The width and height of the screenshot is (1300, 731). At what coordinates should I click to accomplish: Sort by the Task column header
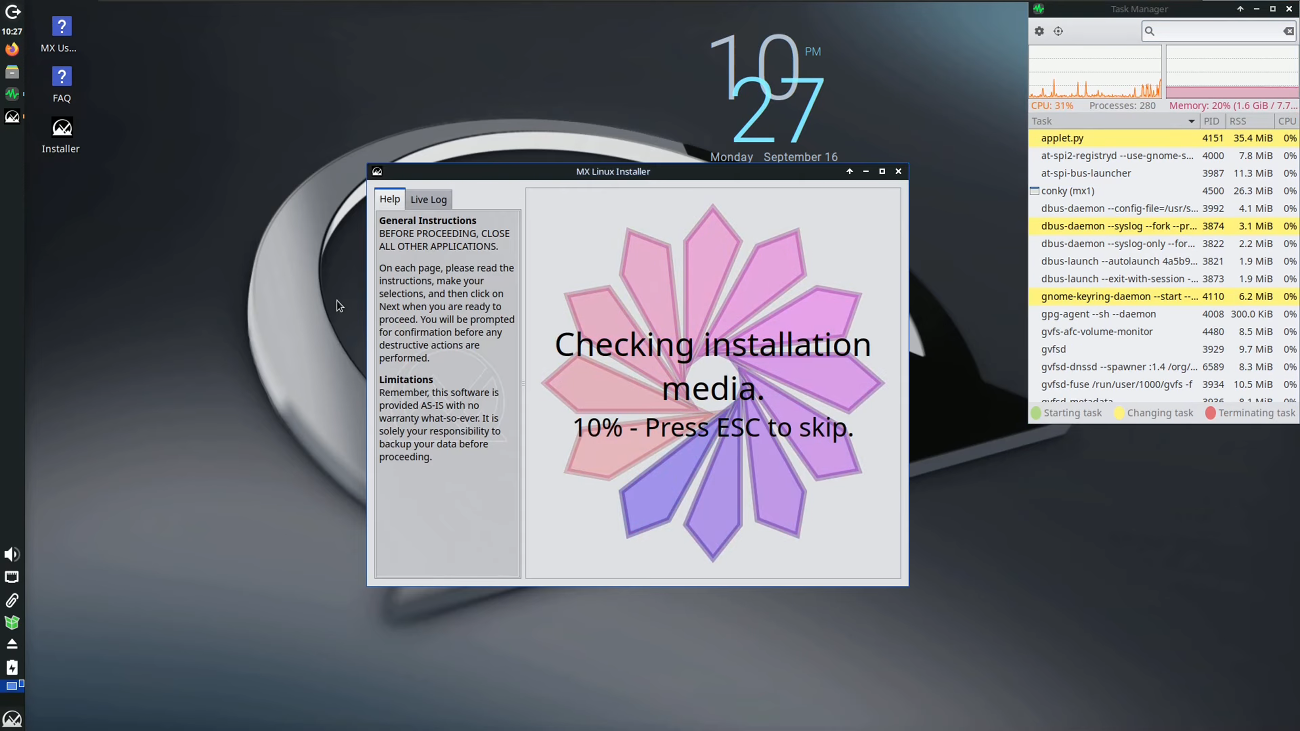point(1114,121)
